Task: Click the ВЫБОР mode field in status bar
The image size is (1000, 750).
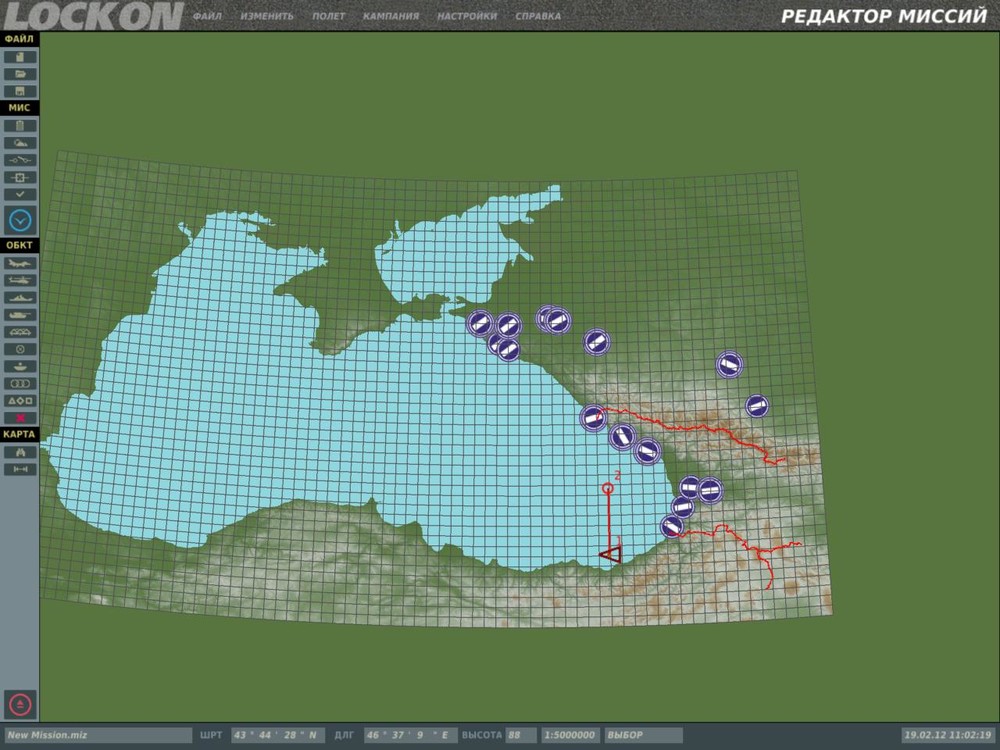Action: tap(643, 735)
